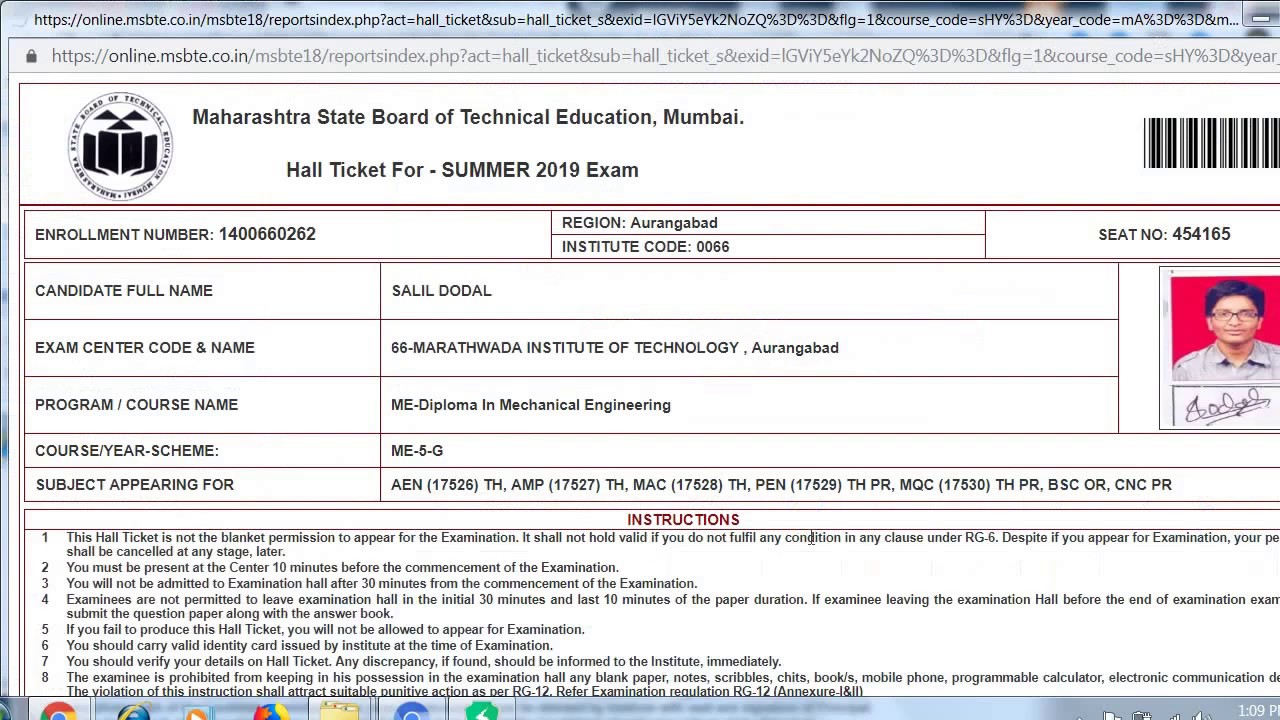This screenshot has width=1280, height=720.
Task: Click the blue Chromium icon in taskbar
Action: 410,711
